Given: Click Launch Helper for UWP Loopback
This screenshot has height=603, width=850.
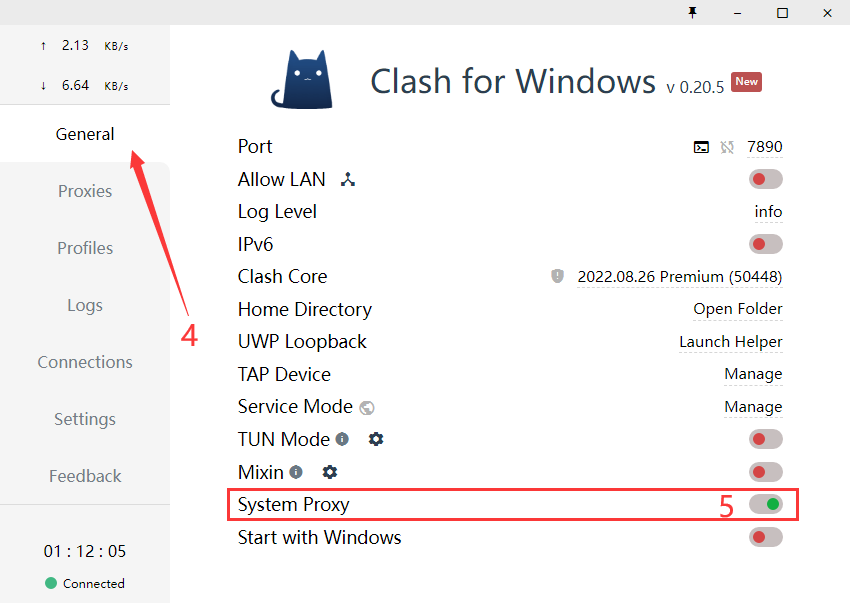Looking at the screenshot, I should [730, 342].
